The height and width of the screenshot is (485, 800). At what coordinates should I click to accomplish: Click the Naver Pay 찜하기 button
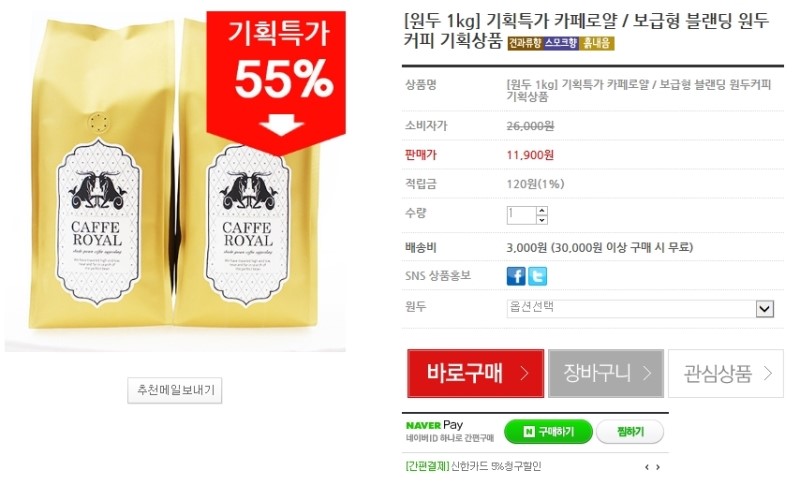pos(630,432)
